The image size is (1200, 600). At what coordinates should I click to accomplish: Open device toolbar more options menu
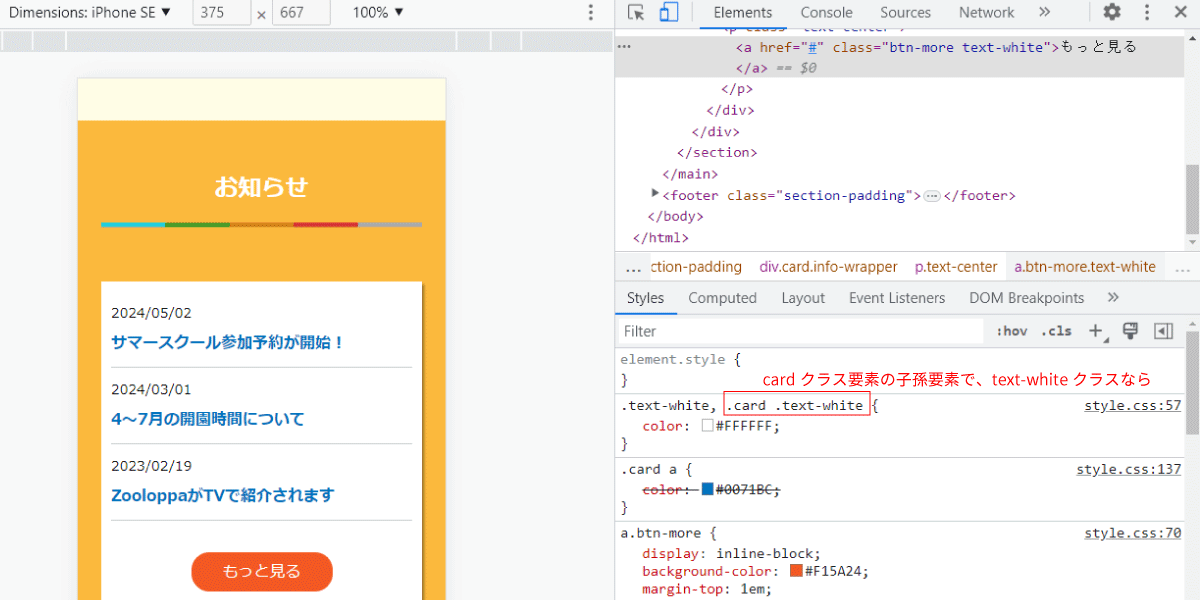[x=591, y=12]
